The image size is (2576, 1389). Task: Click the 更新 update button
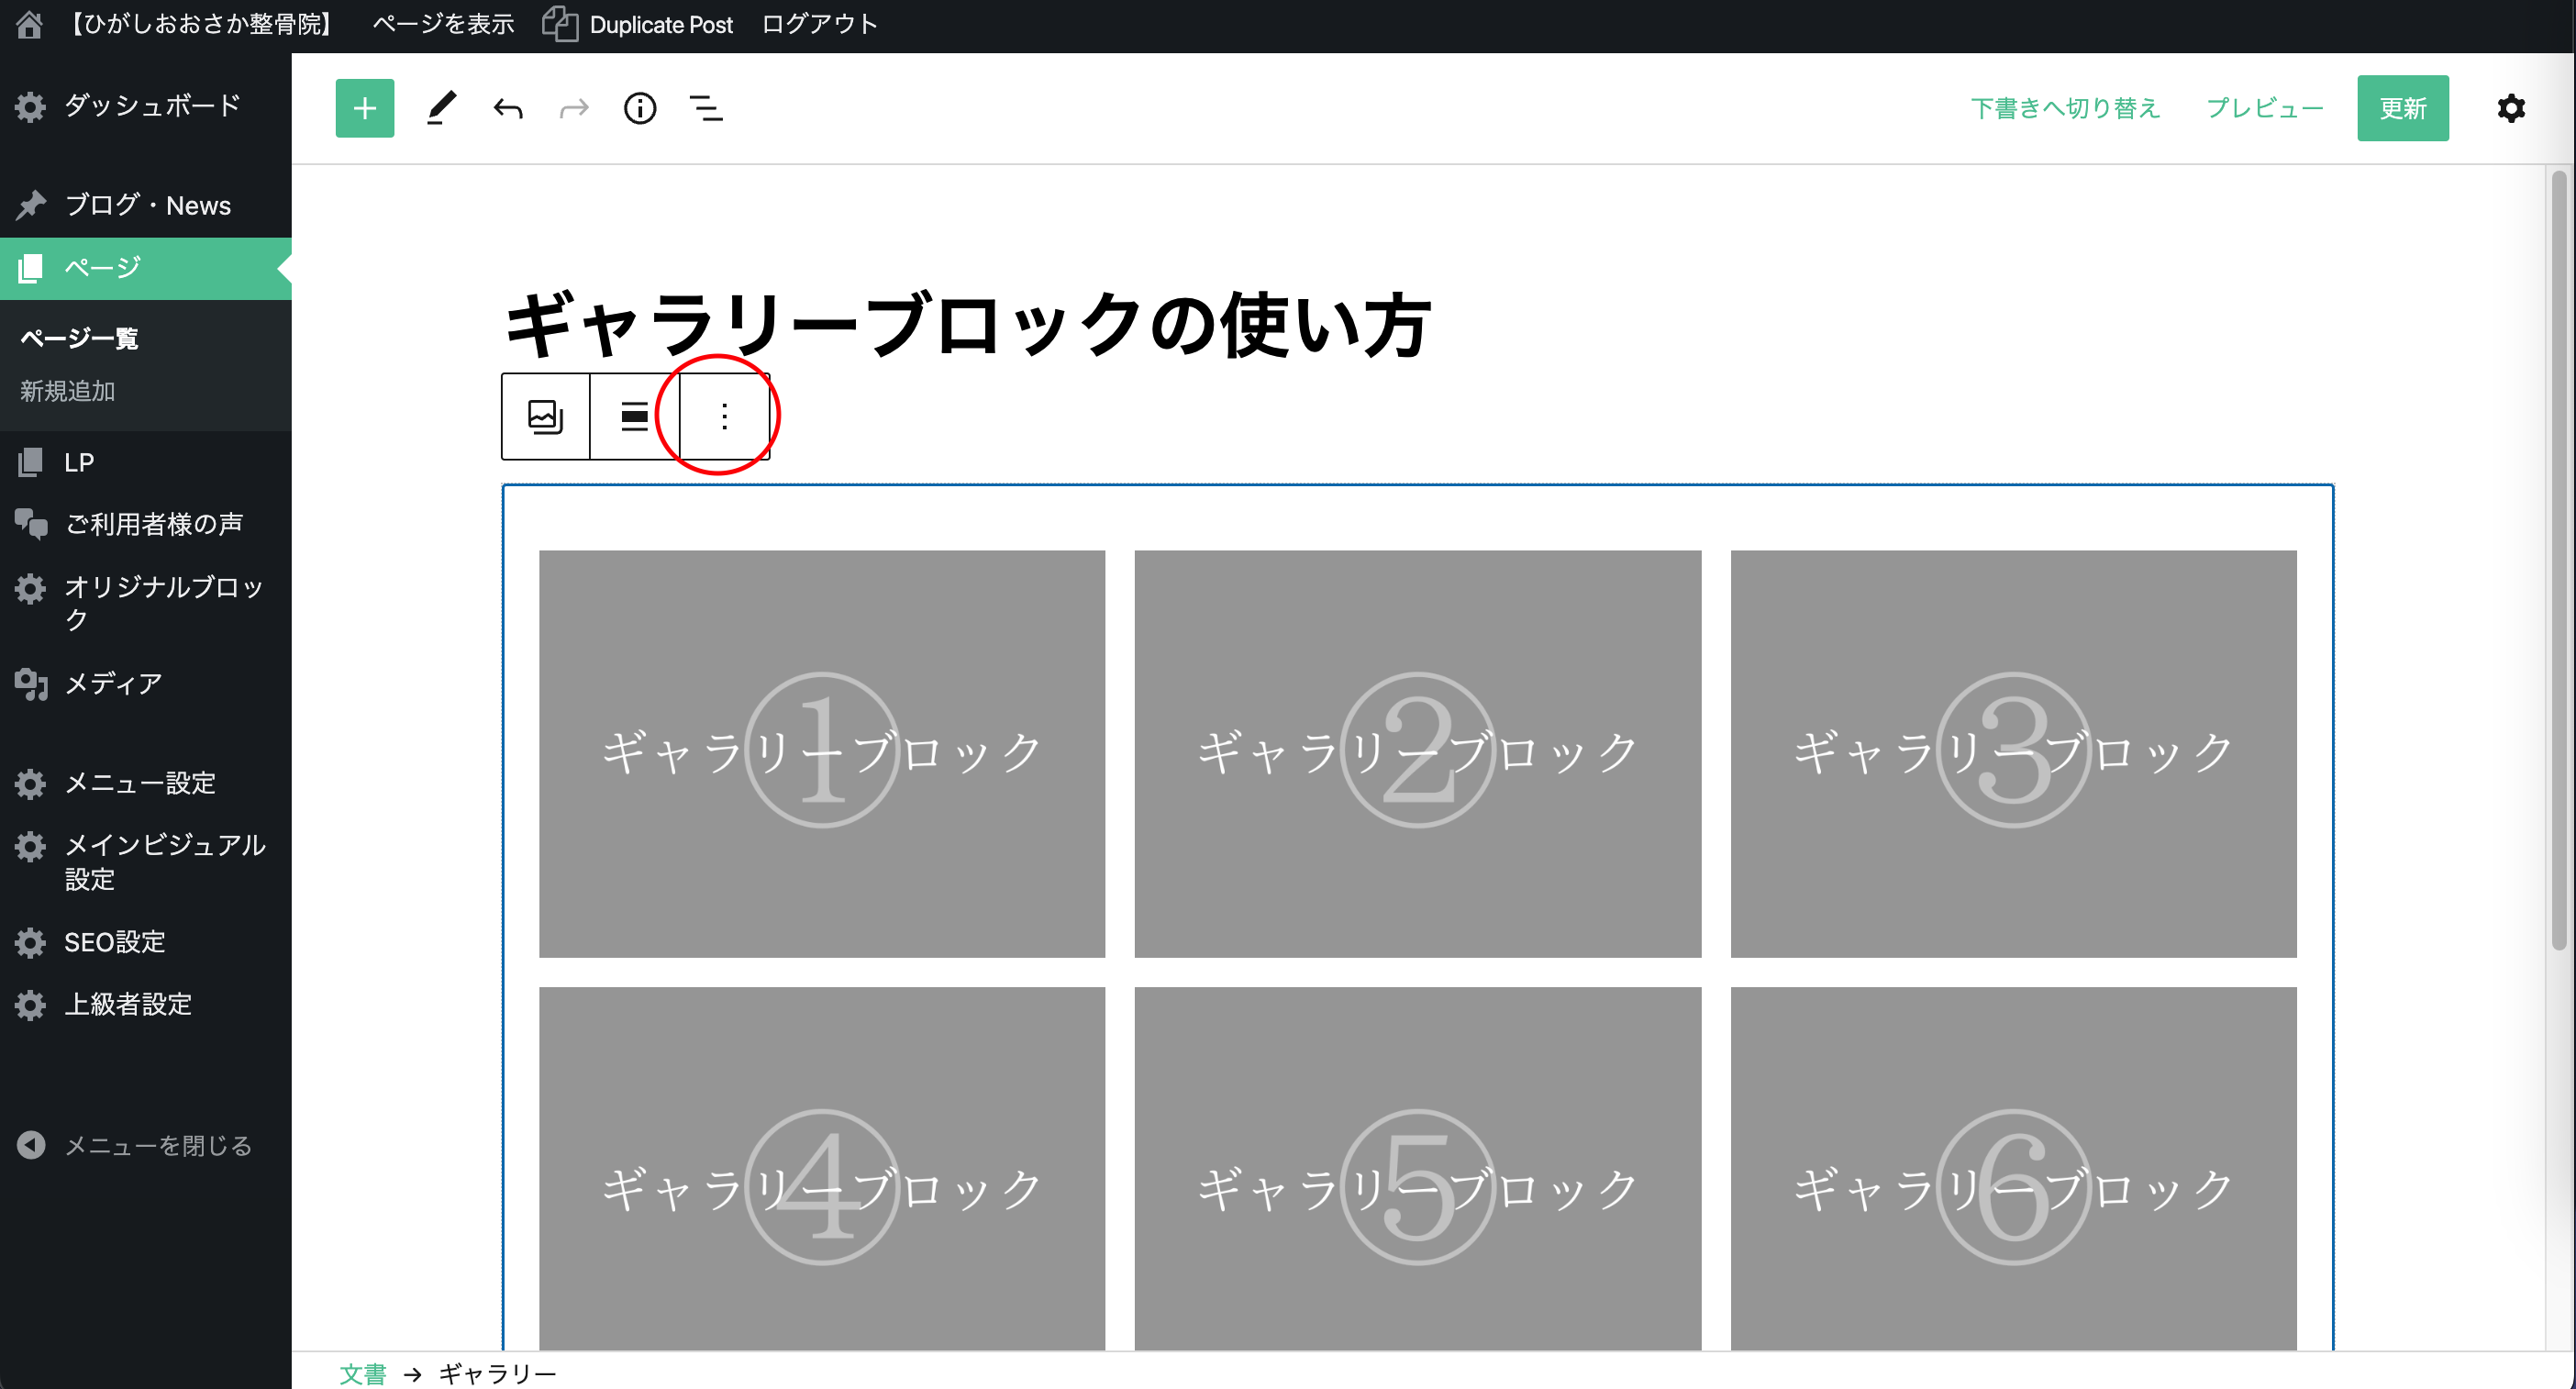click(x=2402, y=108)
